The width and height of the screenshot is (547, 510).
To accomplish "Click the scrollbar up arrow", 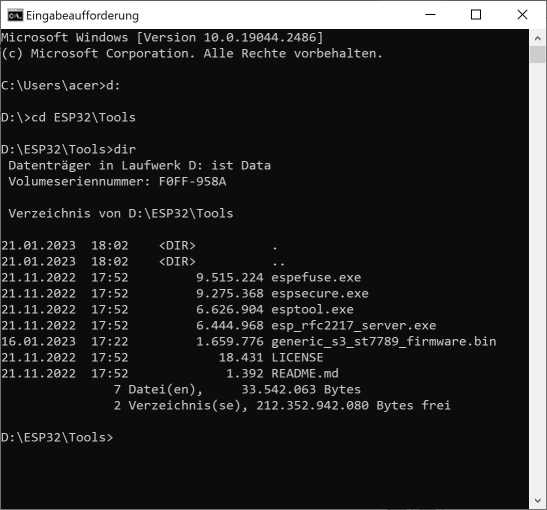I will [538, 38].
